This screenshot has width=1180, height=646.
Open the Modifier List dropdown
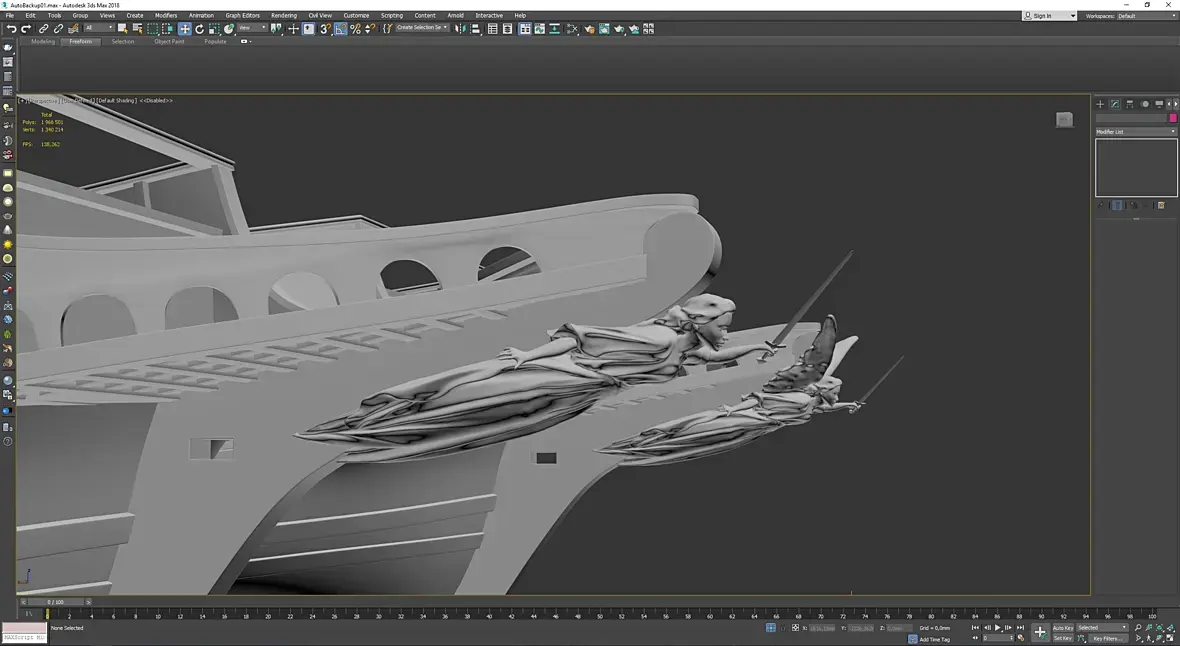(1136, 132)
